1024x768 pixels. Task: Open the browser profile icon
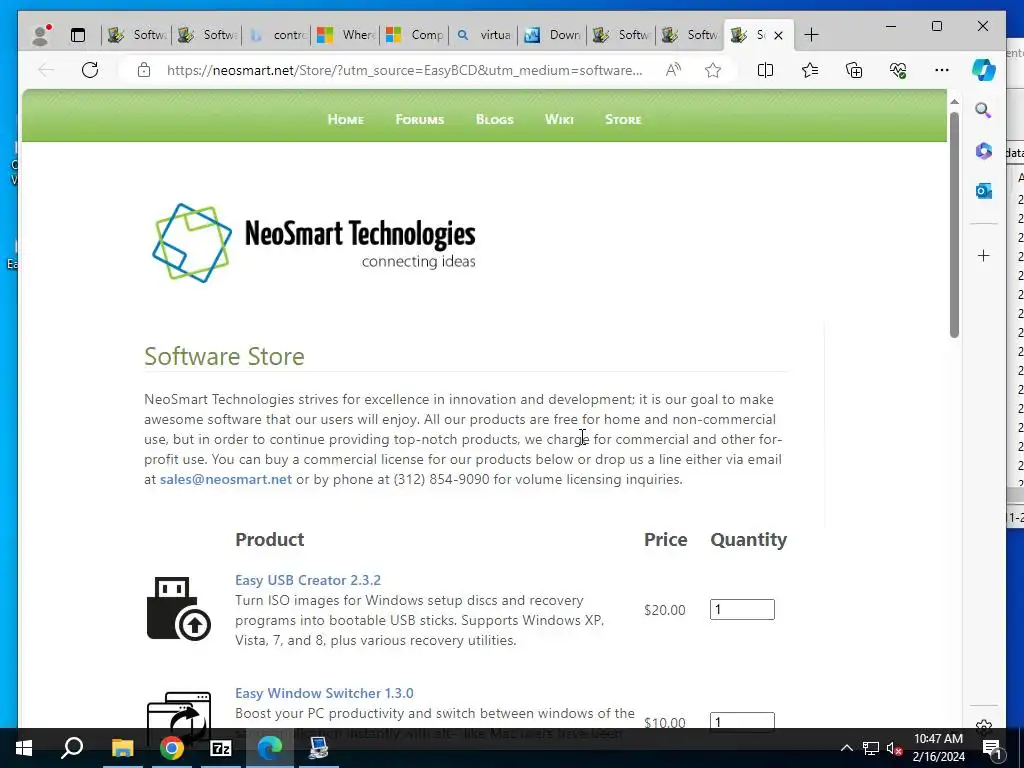(41, 35)
